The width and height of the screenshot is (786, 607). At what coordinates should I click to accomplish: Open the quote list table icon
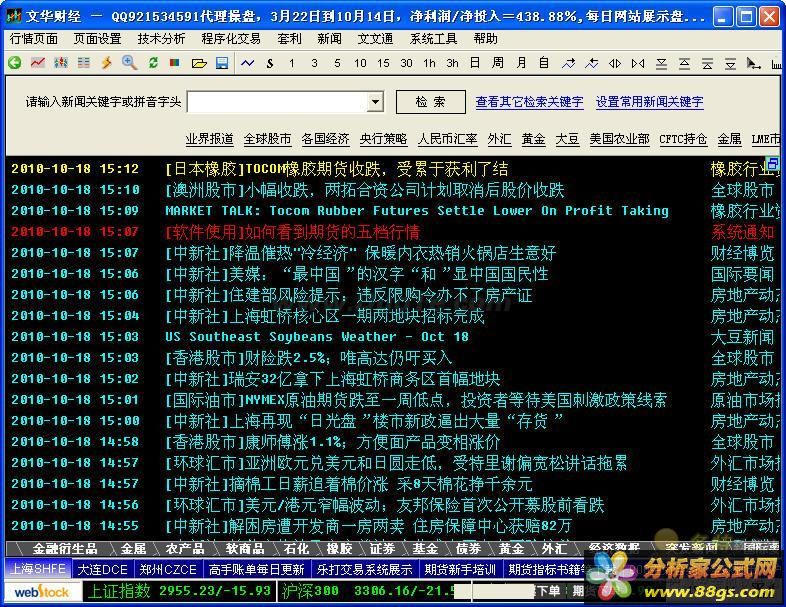(84, 63)
